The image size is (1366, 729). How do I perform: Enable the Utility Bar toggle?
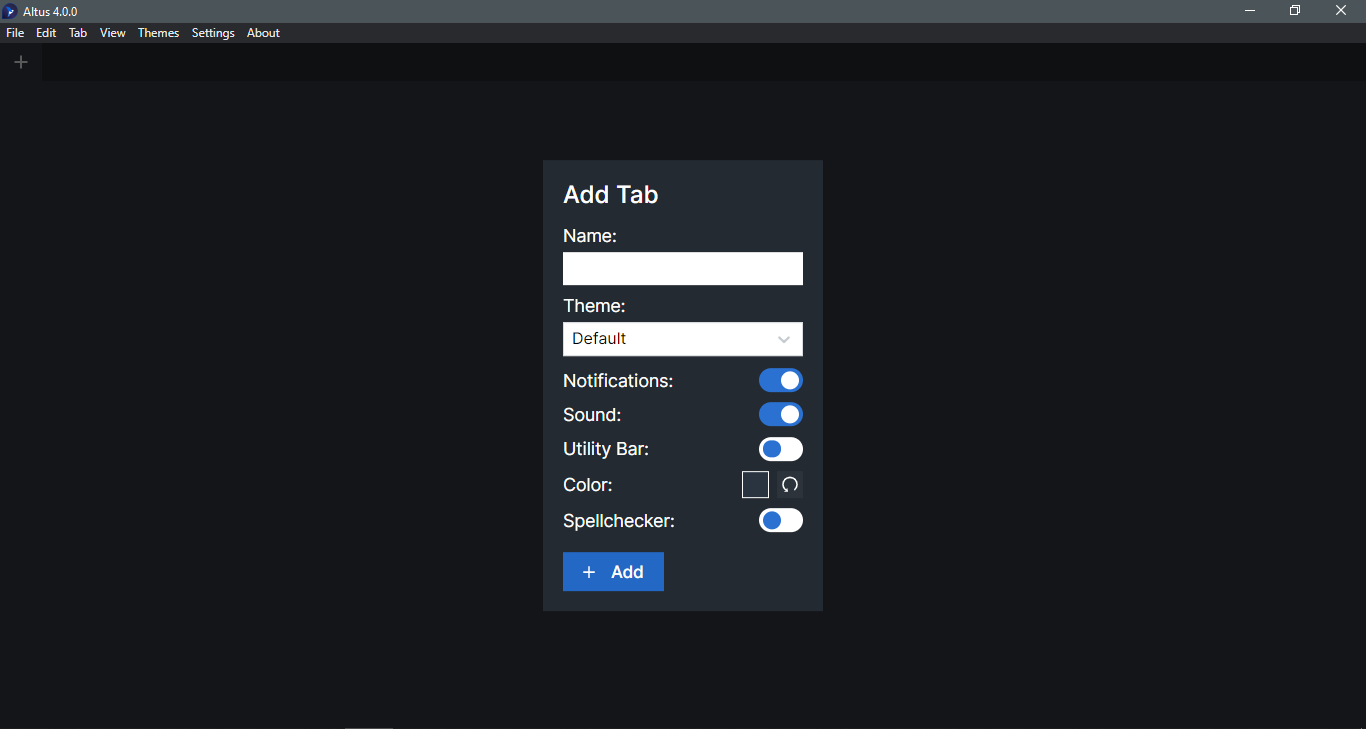tap(780, 449)
